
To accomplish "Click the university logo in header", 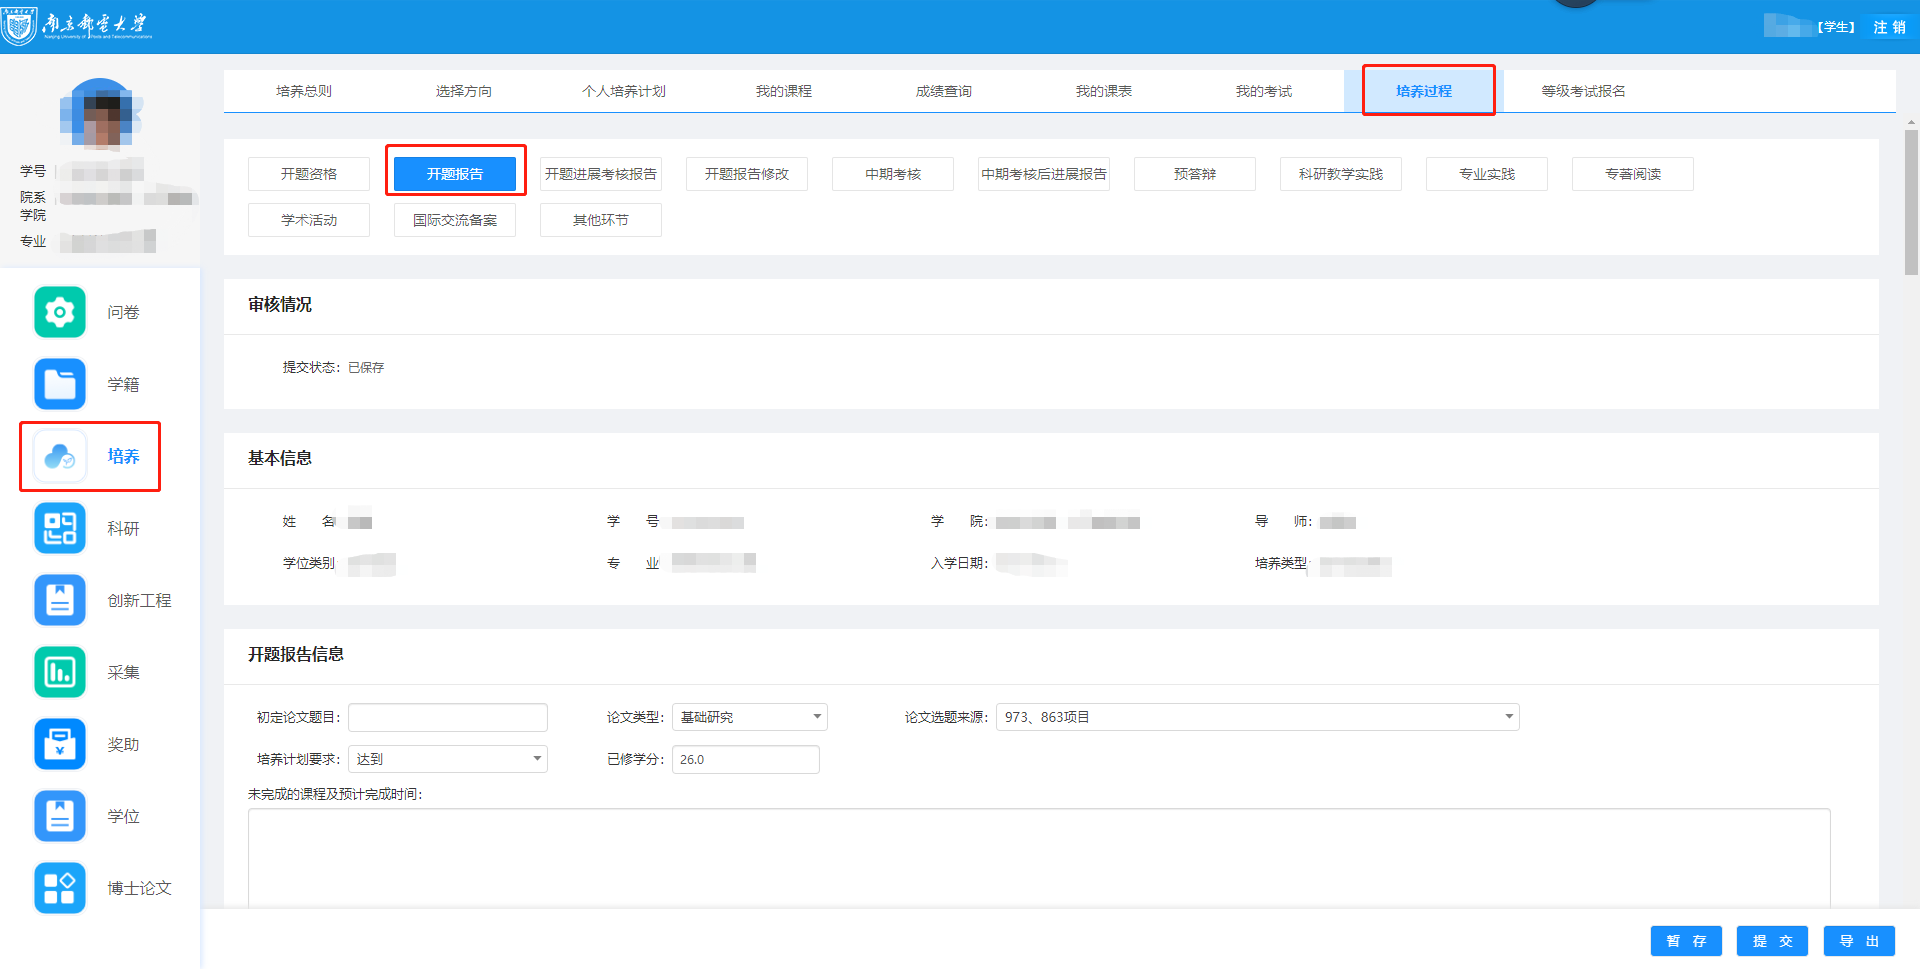I will point(78,25).
